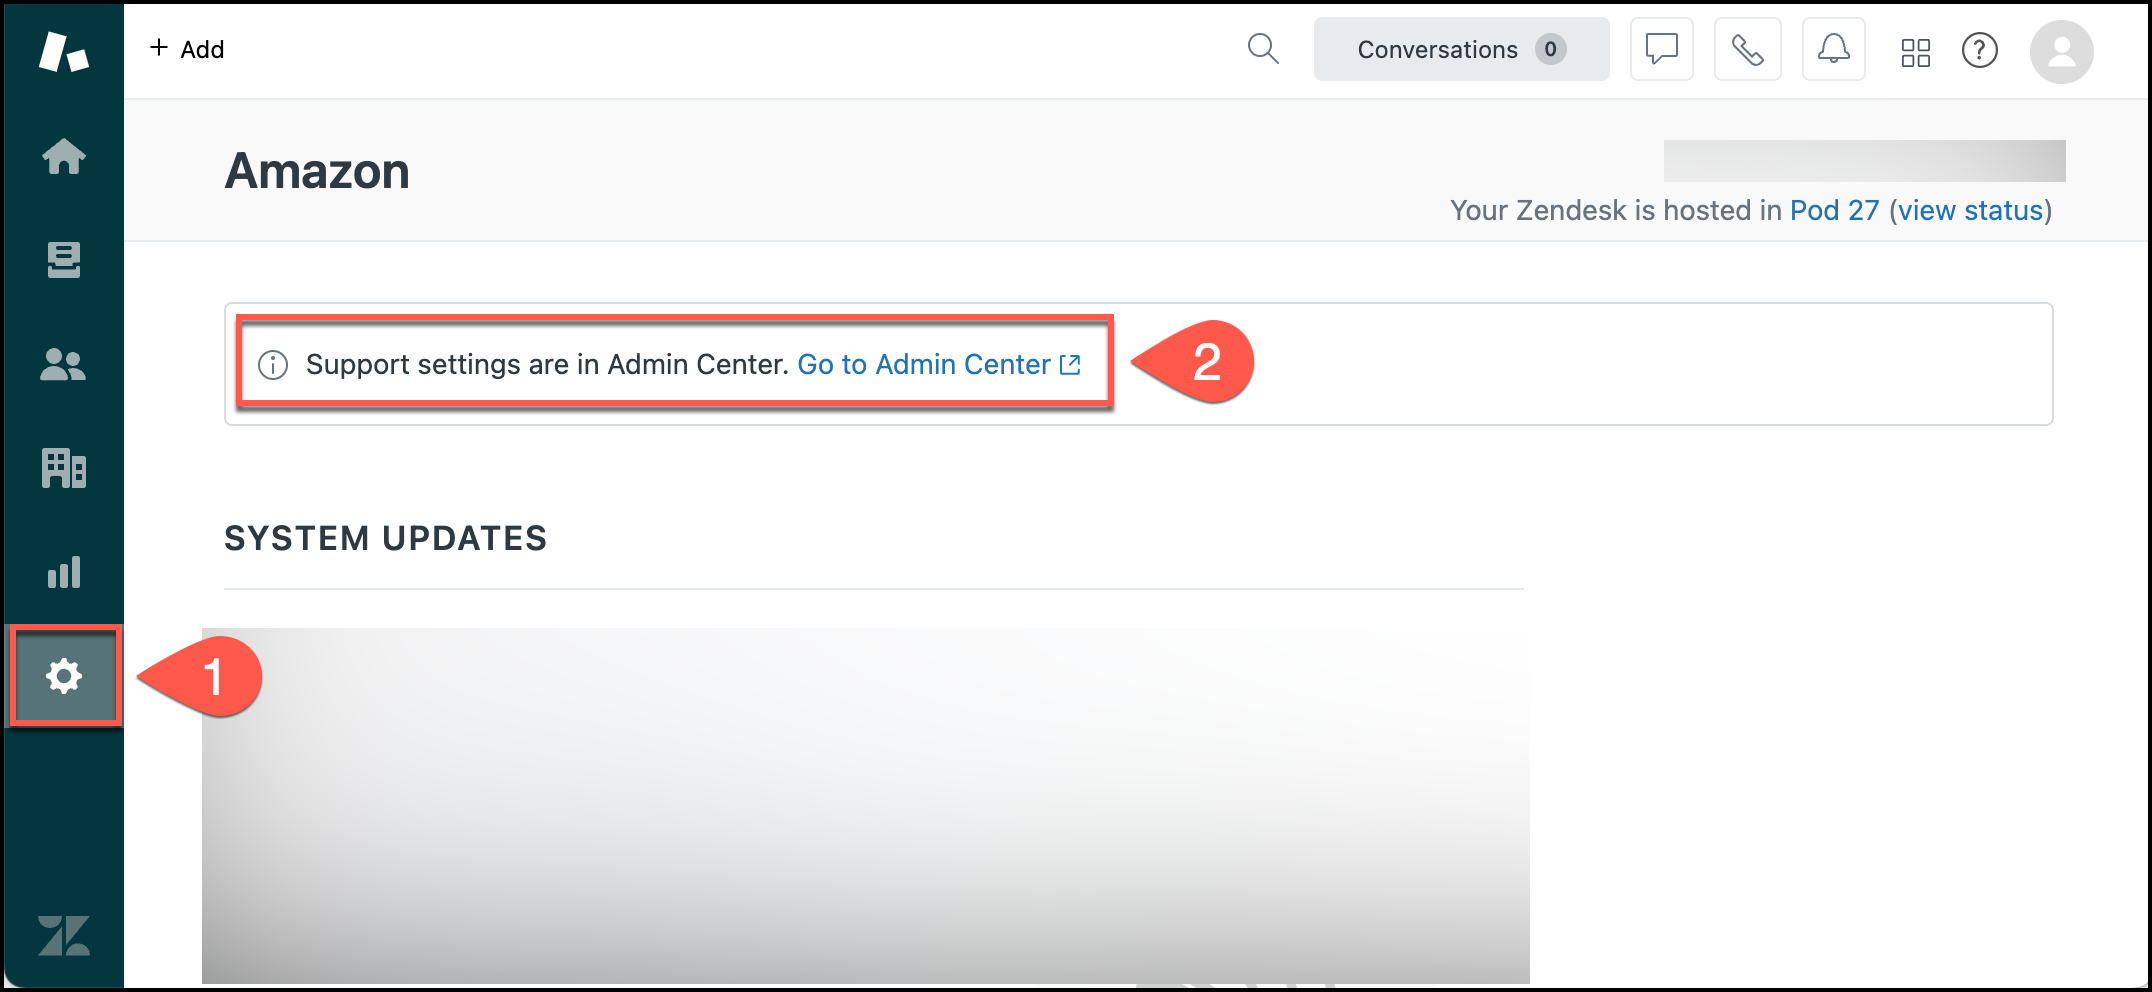Click the Go to Admin Center link
The height and width of the screenshot is (992, 2152).
click(923, 364)
